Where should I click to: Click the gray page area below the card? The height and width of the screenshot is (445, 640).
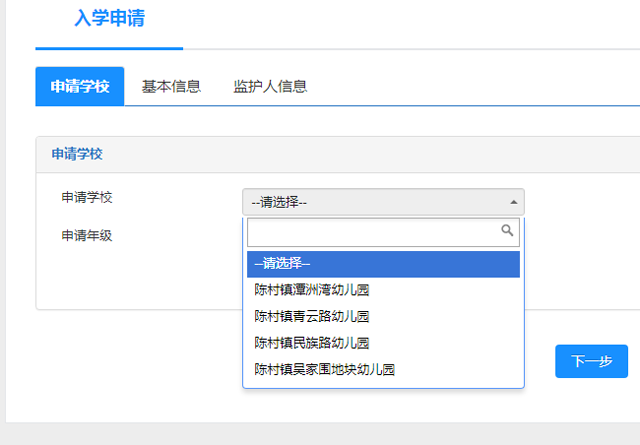point(322,434)
